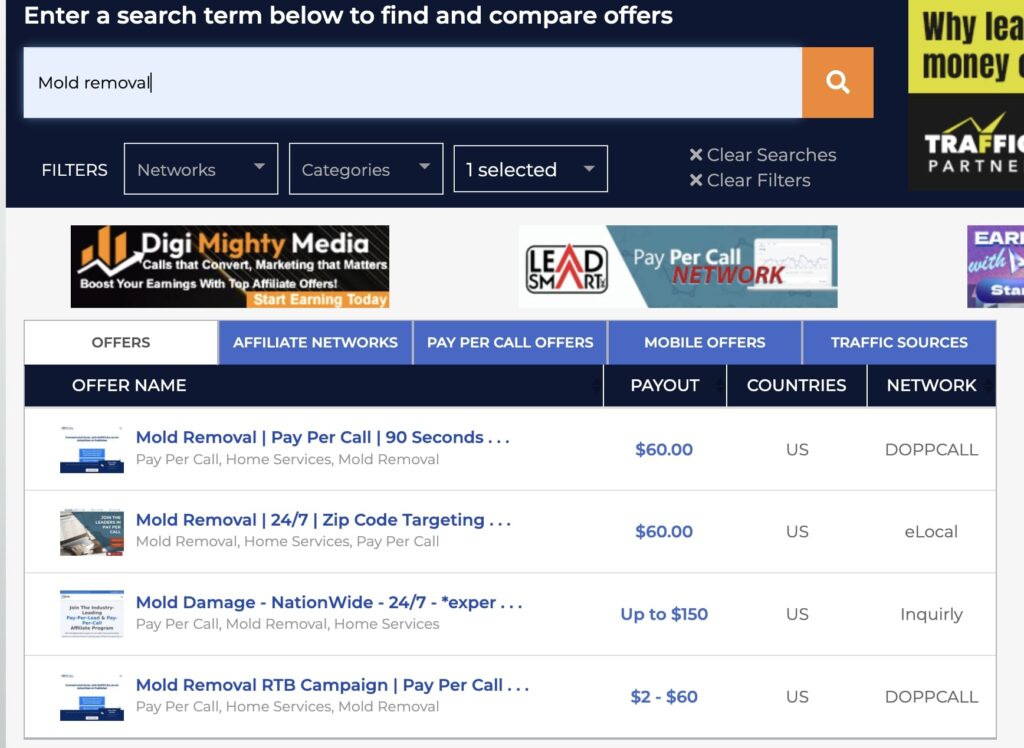This screenshot has height=748, width=1024.
Task: Switch to the Pay Per Call Offers tab
Action: coord(510,342)
